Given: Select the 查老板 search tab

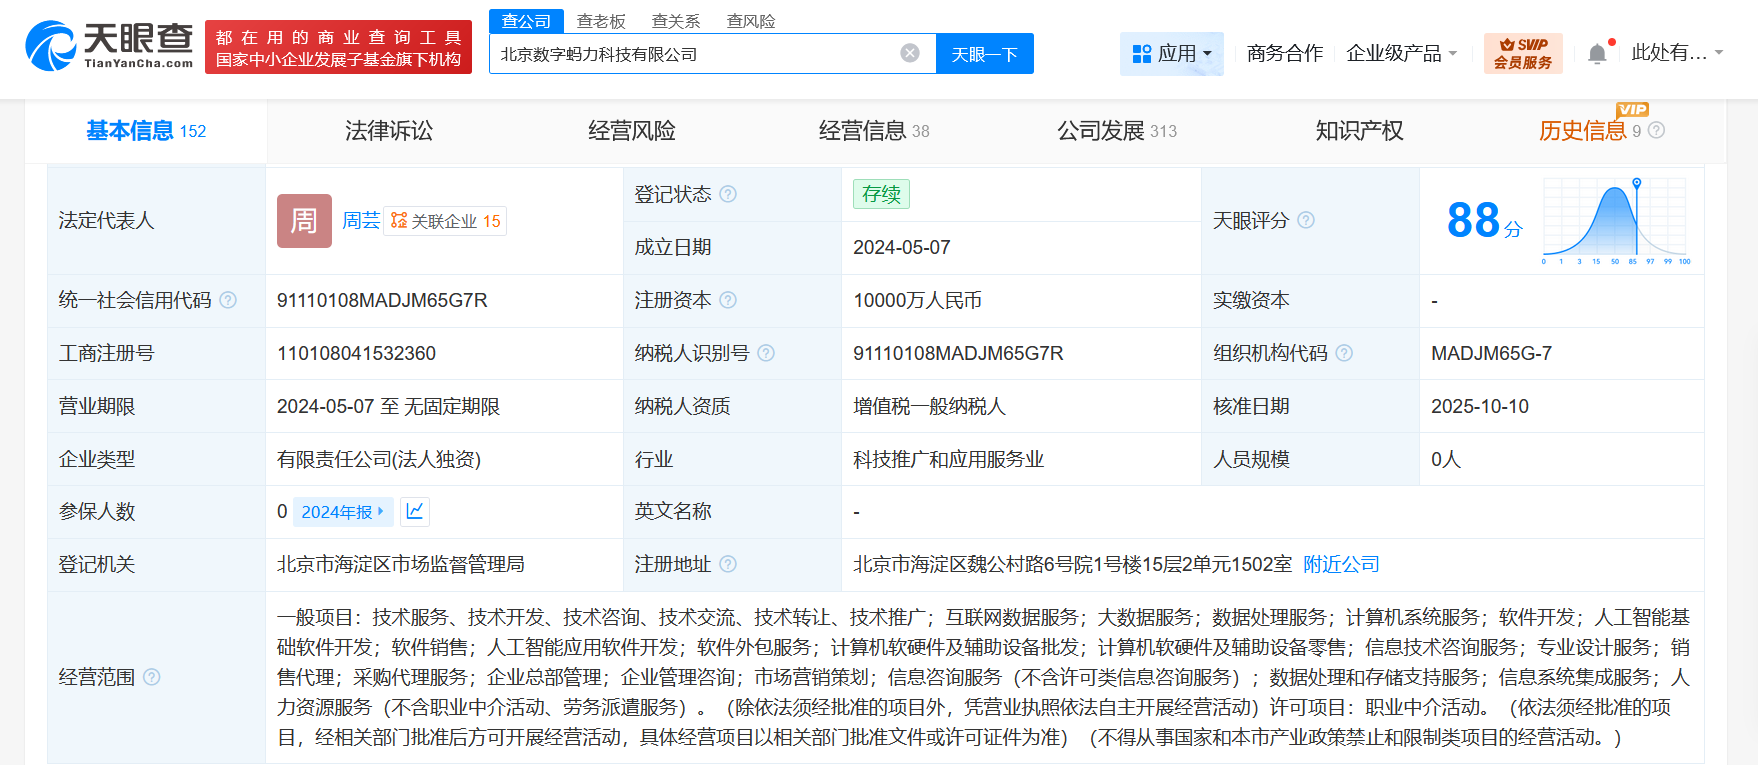Looking at the screenshot, I should 601,21.
